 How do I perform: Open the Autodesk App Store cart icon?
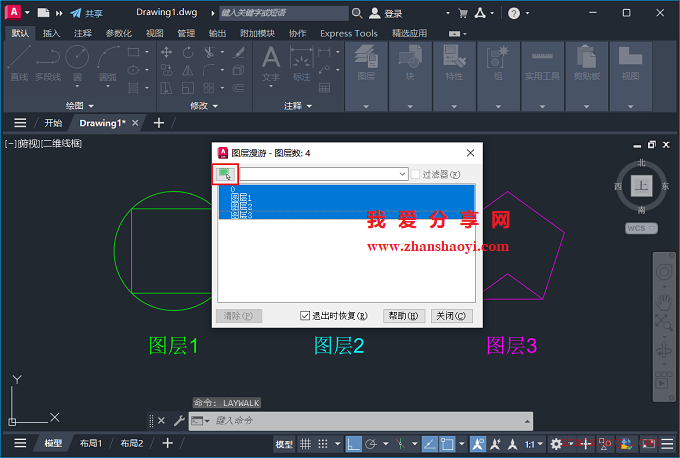pos(463,13)
